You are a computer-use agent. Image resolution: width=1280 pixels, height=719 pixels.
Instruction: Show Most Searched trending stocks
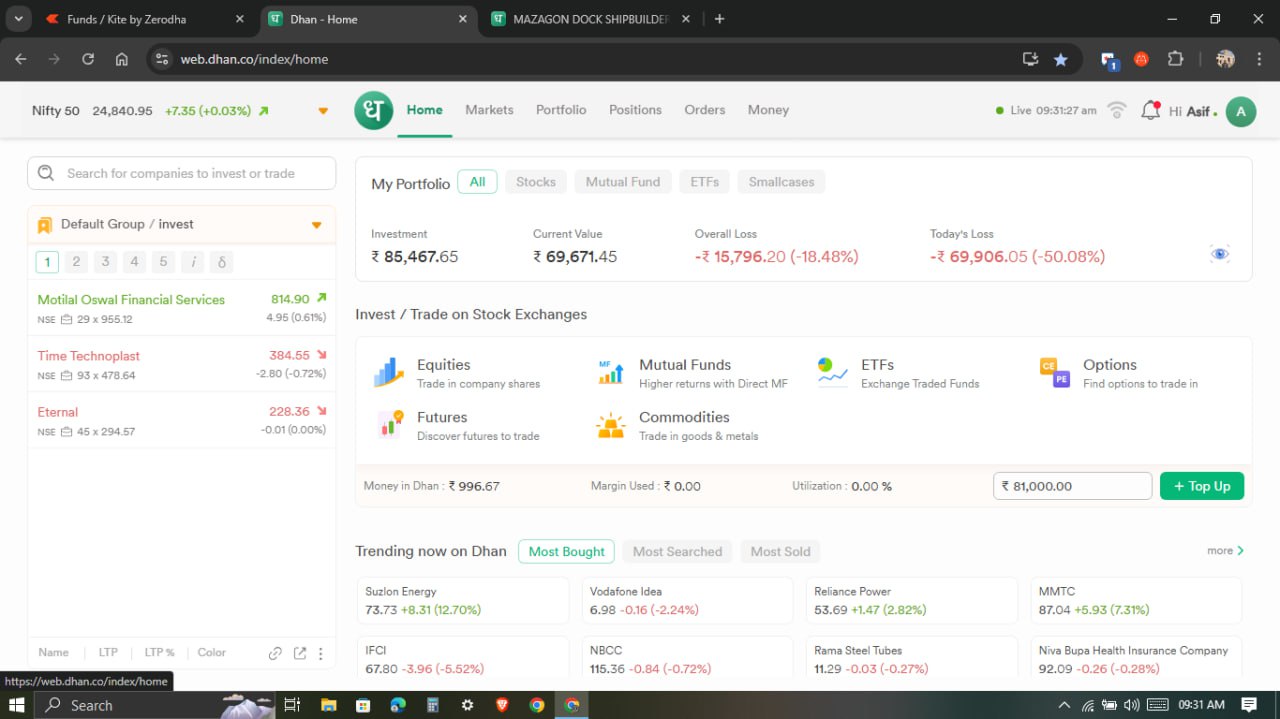[677, 551]
